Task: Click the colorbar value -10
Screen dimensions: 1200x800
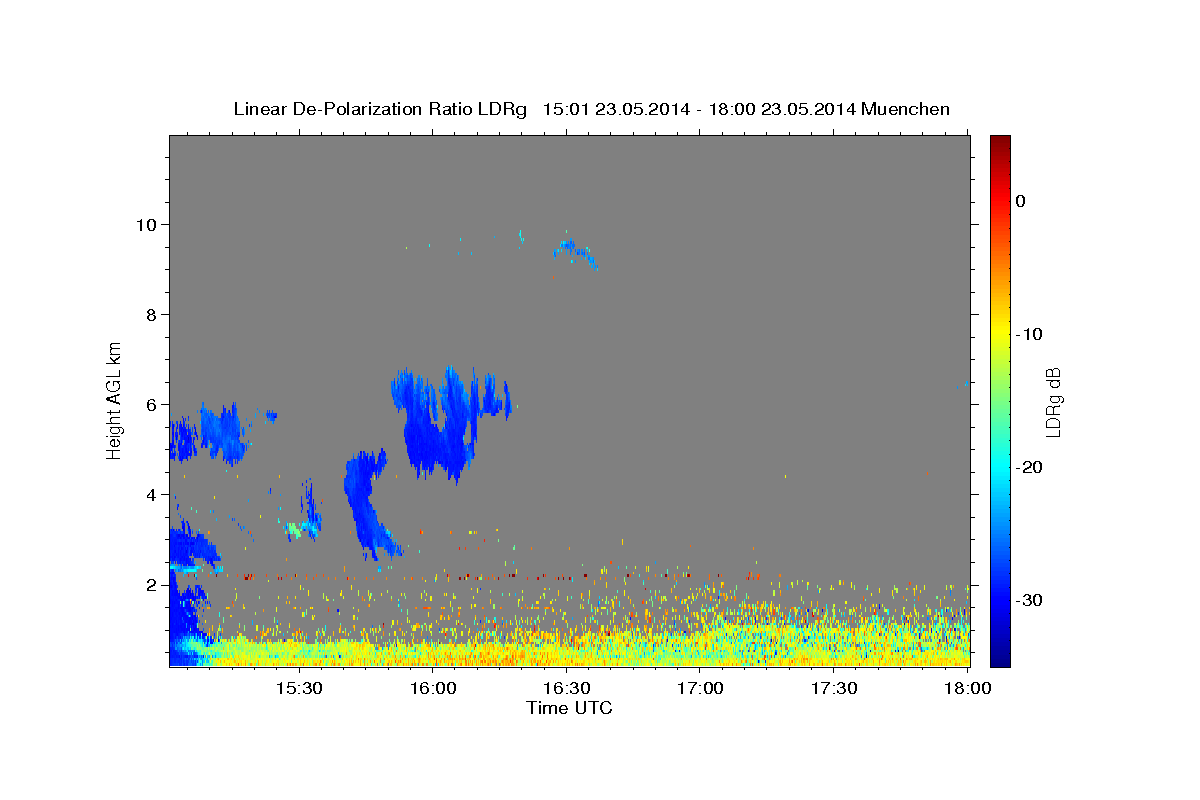Action: [1030, 334]
